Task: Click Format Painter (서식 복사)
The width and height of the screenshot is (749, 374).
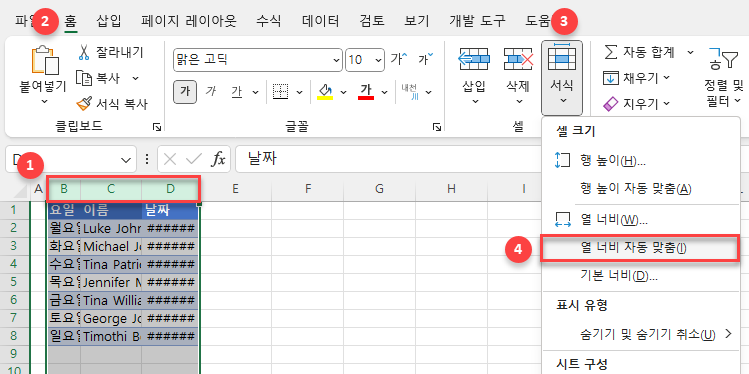Action: pos(112,104)
